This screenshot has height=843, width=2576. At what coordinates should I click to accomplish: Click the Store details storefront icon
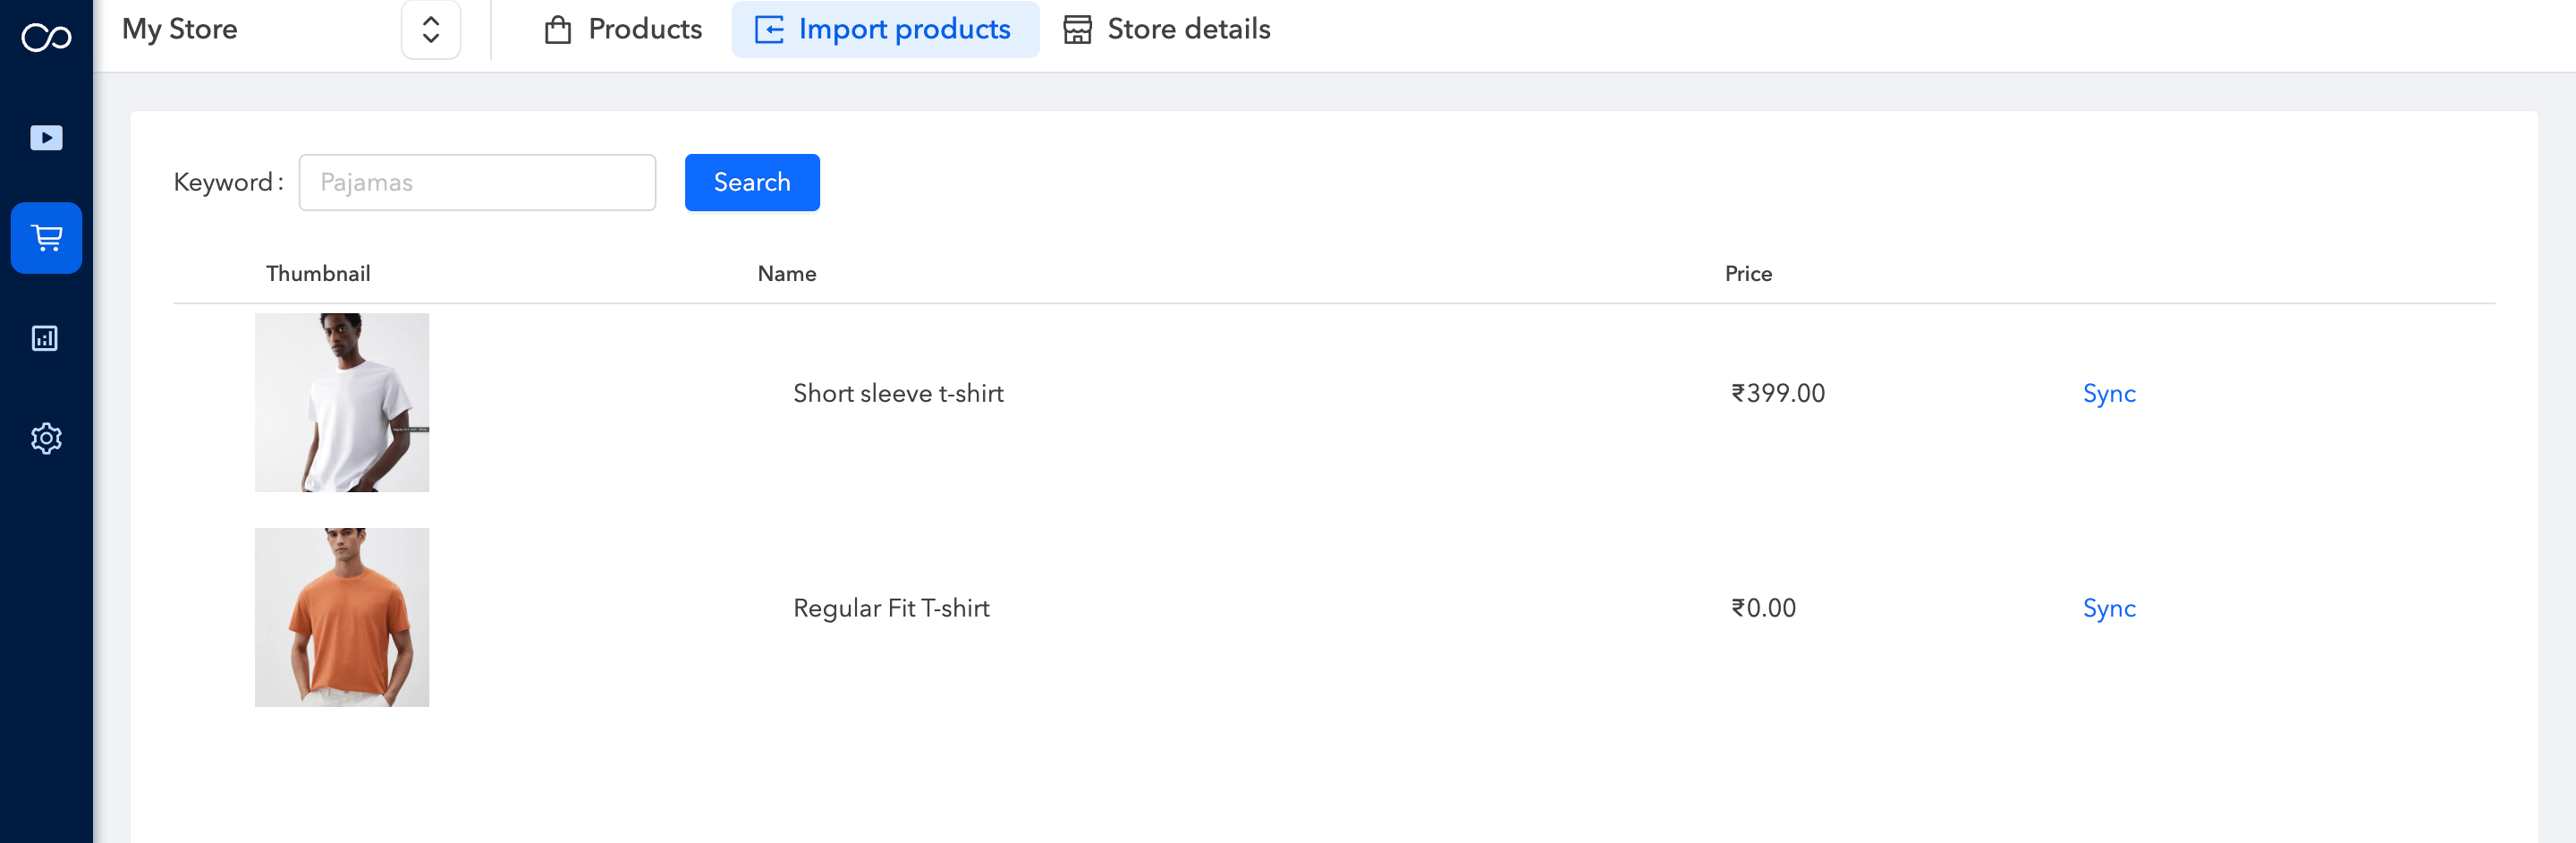1076,29
